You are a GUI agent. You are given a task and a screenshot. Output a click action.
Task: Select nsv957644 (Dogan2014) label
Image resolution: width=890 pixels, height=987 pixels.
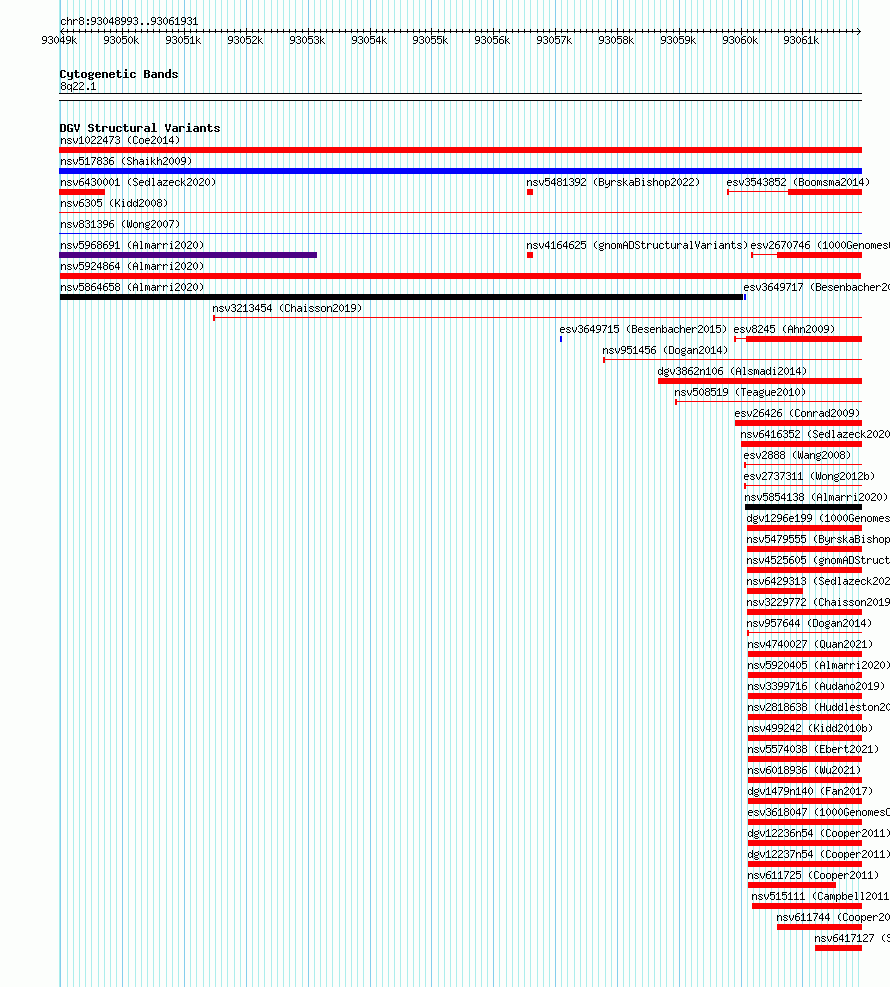(x=809, y=623)
